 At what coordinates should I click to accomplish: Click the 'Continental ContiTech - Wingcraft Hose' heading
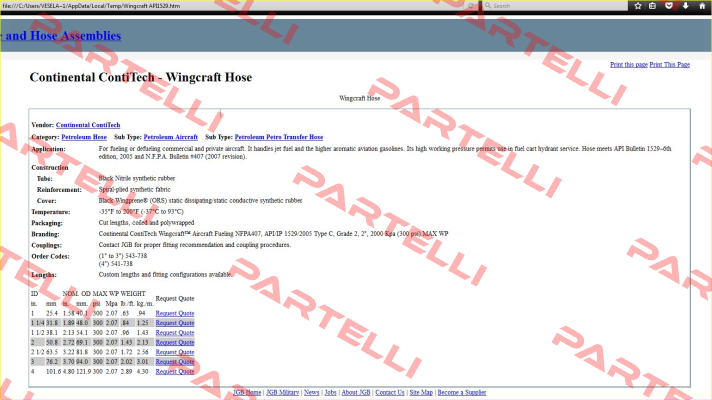coord(141,77)
